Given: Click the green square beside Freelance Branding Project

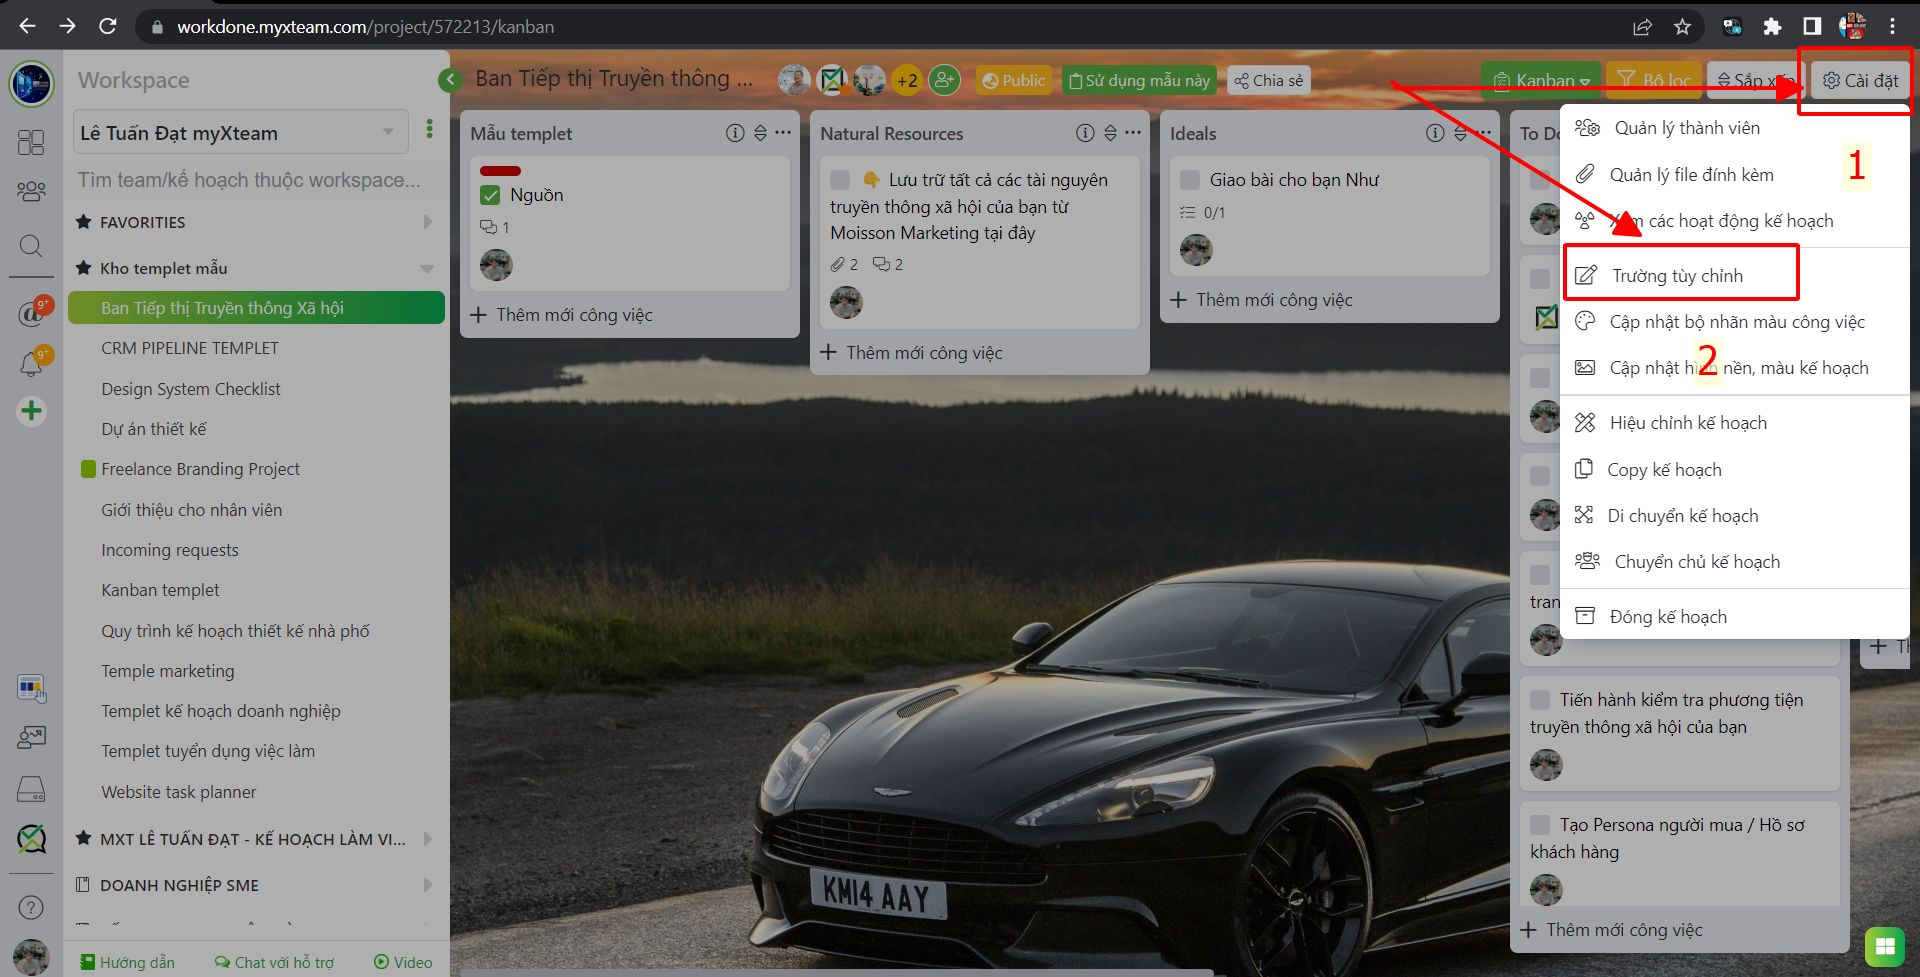Looking at the screenshot, I should [x=88, y=469].
